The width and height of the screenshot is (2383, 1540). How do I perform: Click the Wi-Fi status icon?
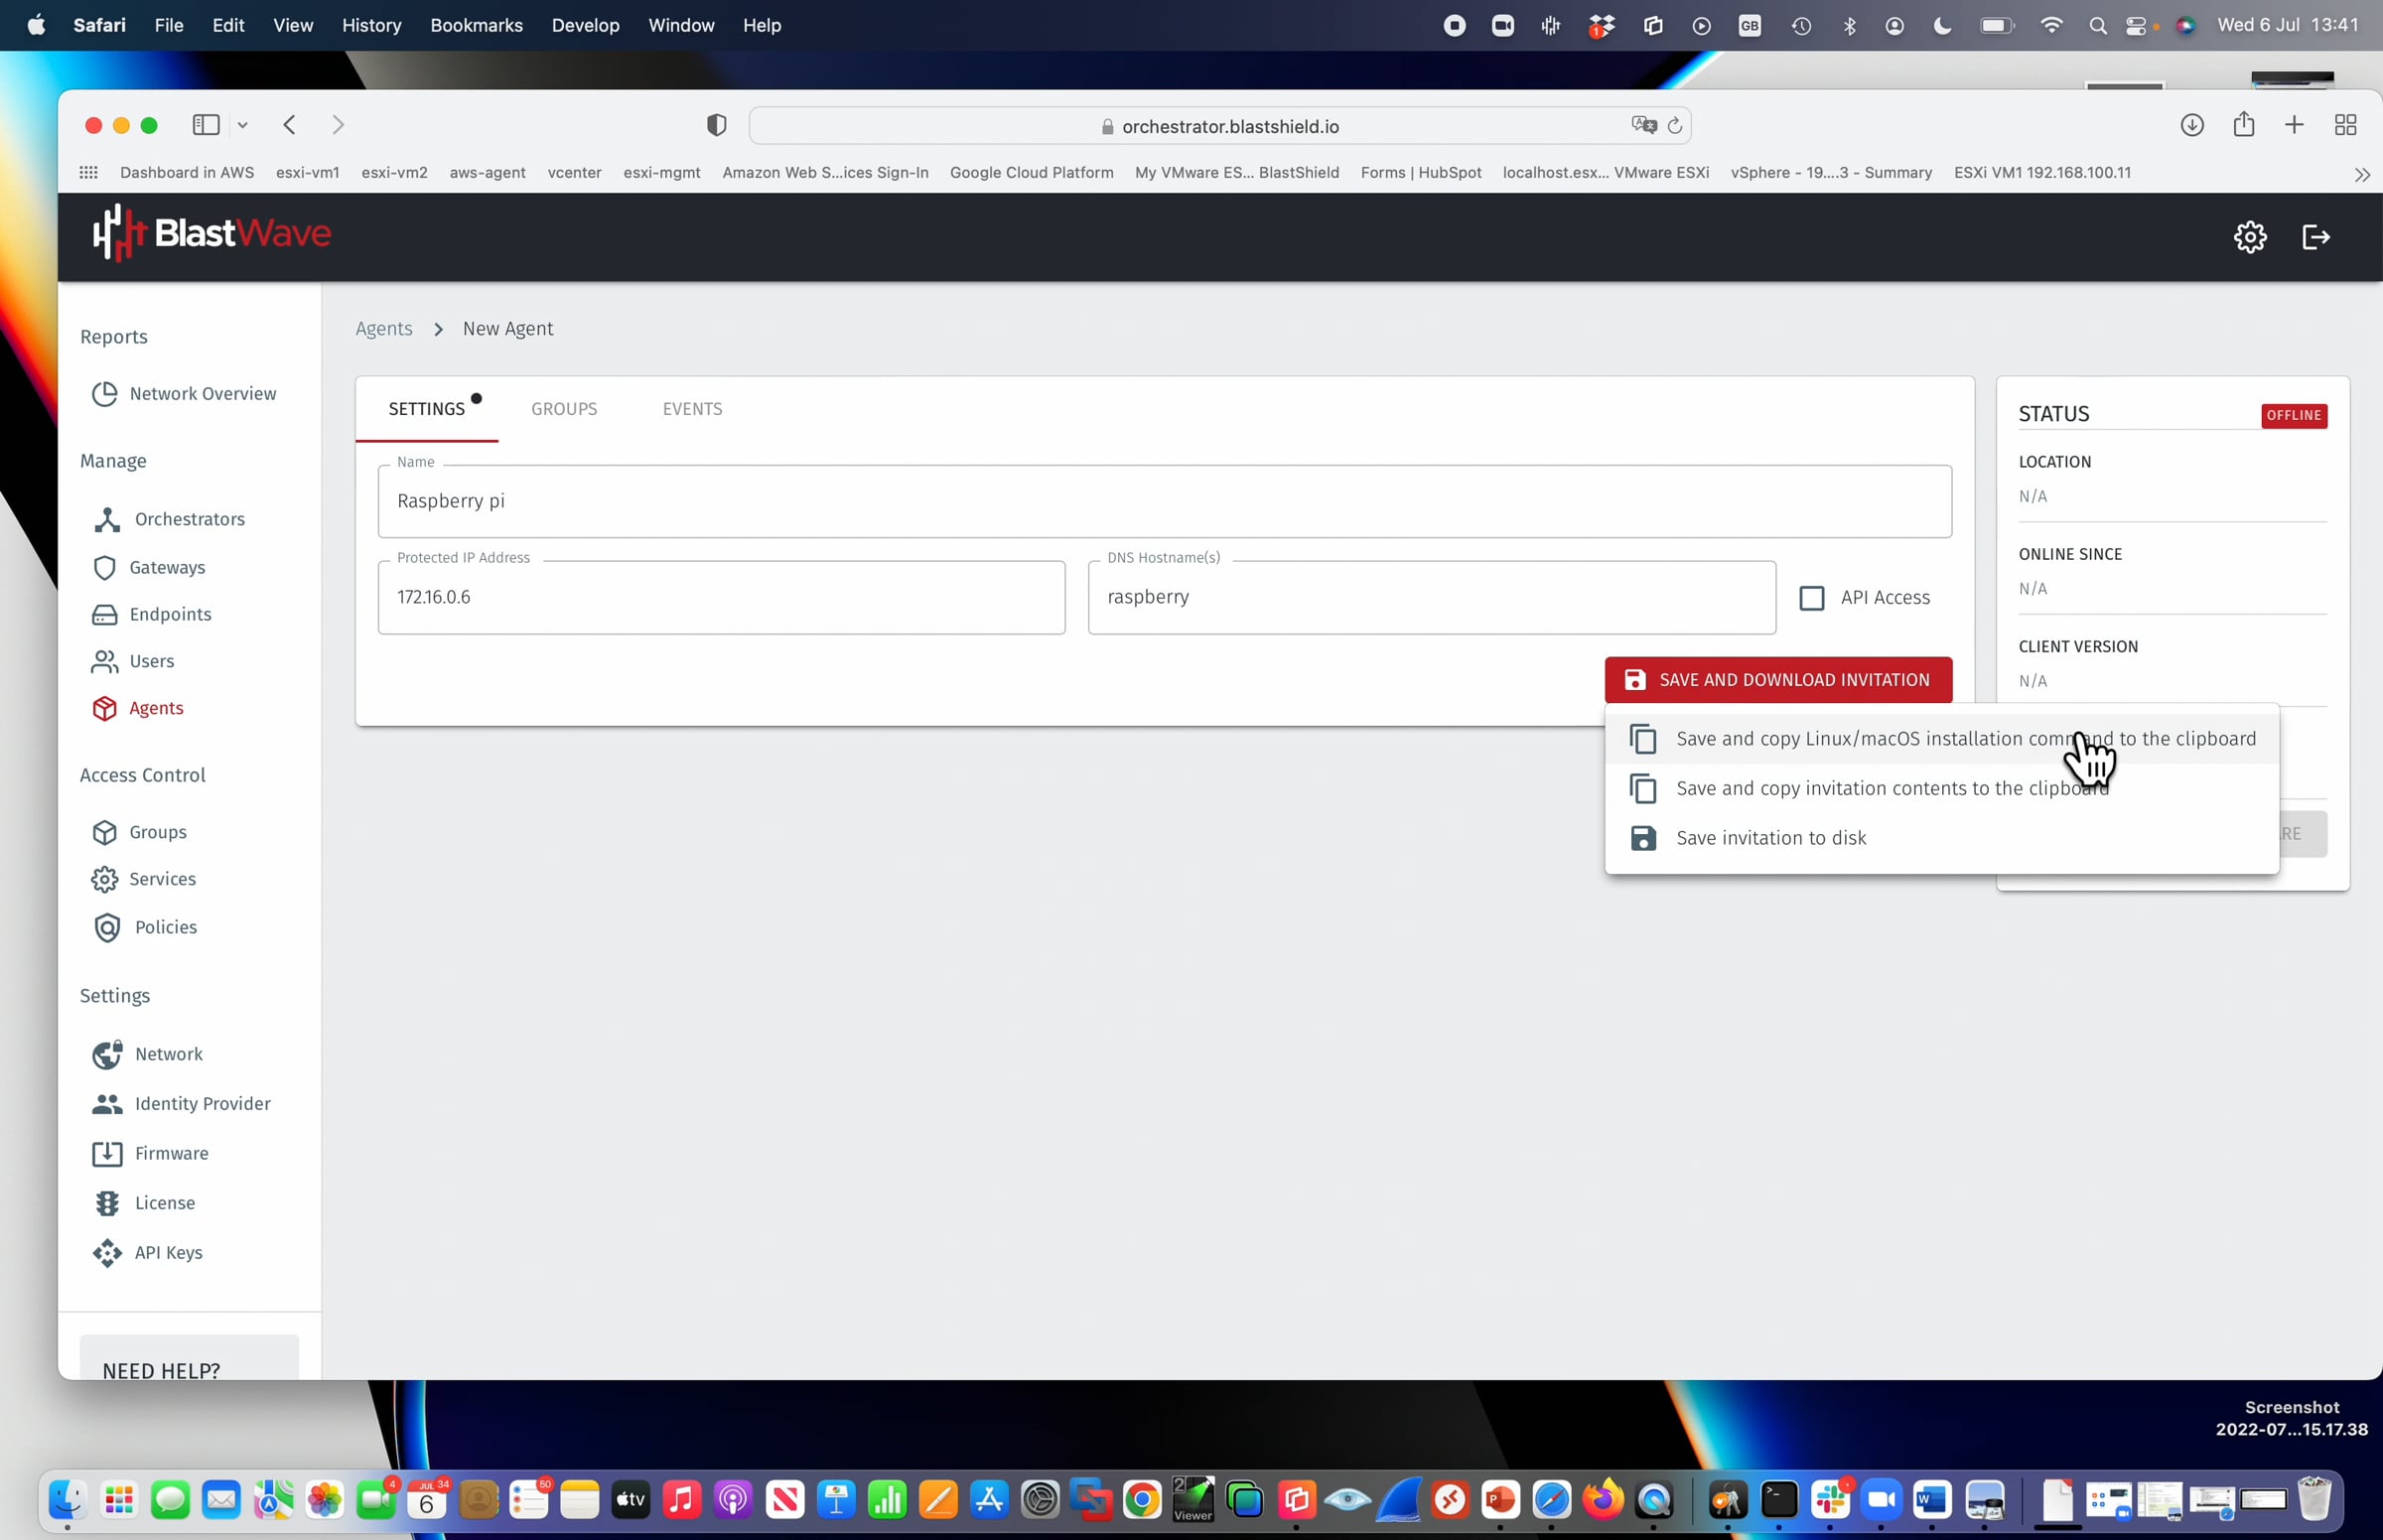click(x=2051, y=26)
